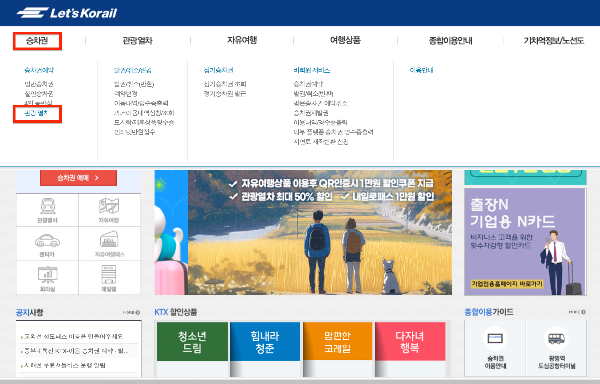Screen dimensions: 600x384
Task: Click the 정기승차권 submenu heading
Action: (218, 70)
